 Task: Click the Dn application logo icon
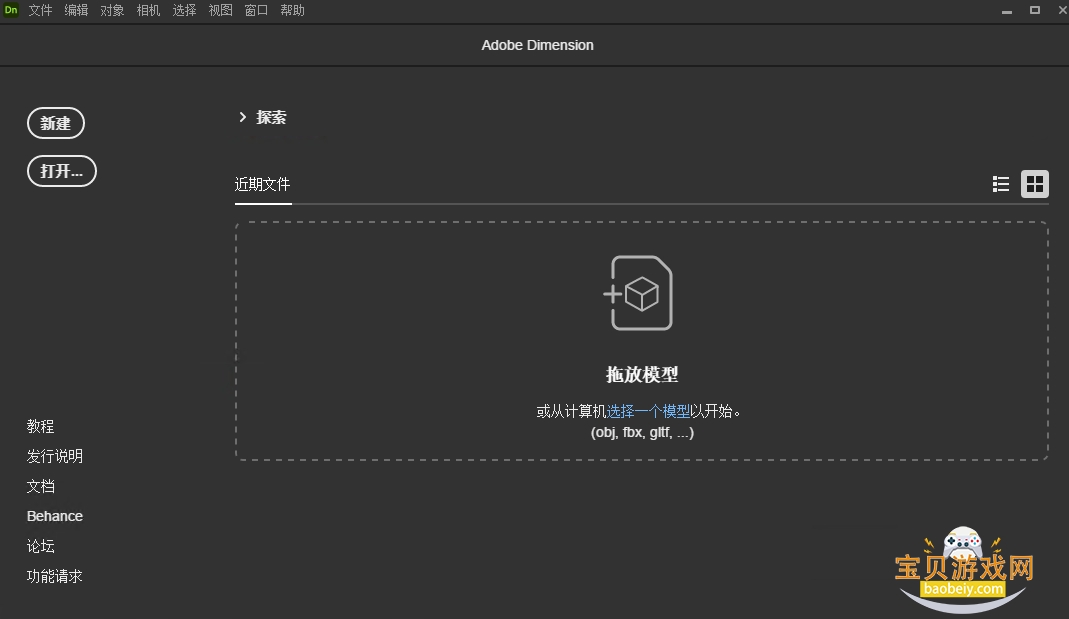(x=11, y=10)
